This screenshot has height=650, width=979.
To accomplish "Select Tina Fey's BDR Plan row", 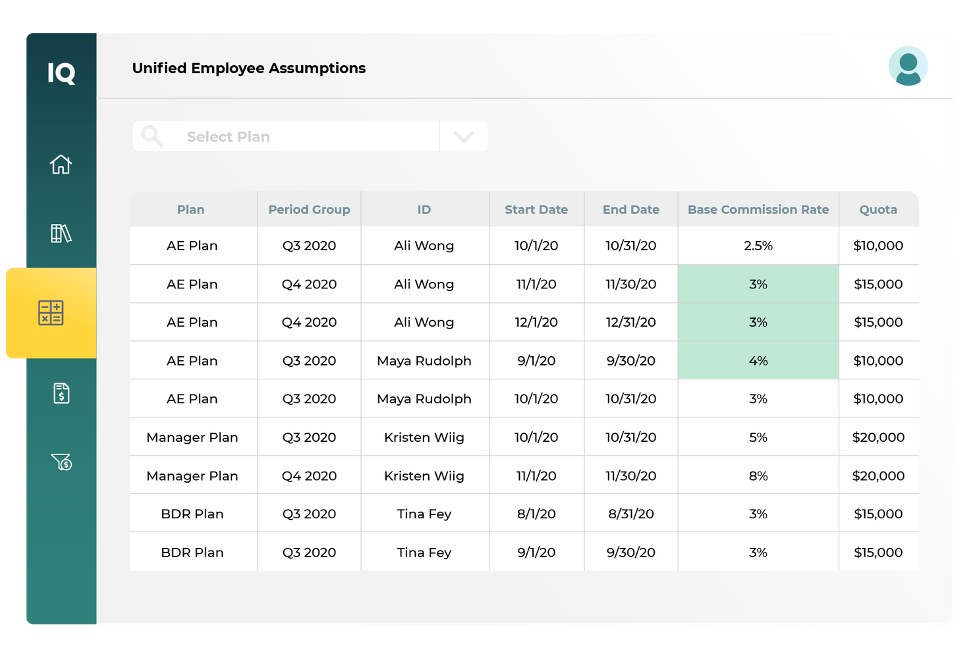I will pos(424,513).
